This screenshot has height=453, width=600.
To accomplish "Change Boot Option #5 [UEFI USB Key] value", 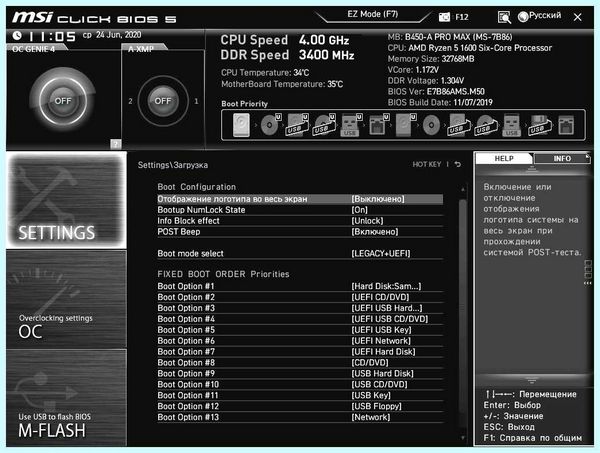I will coord(382,330).
